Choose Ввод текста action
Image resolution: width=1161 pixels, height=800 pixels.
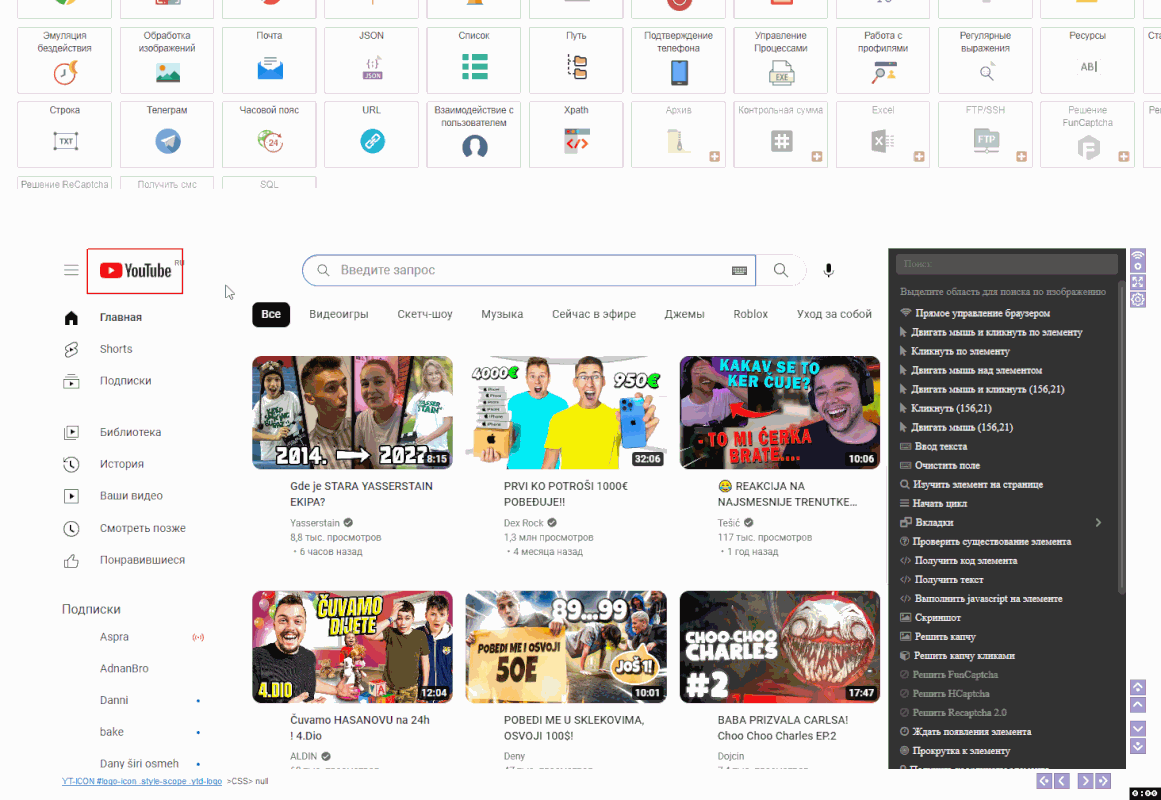coord(940,447)
